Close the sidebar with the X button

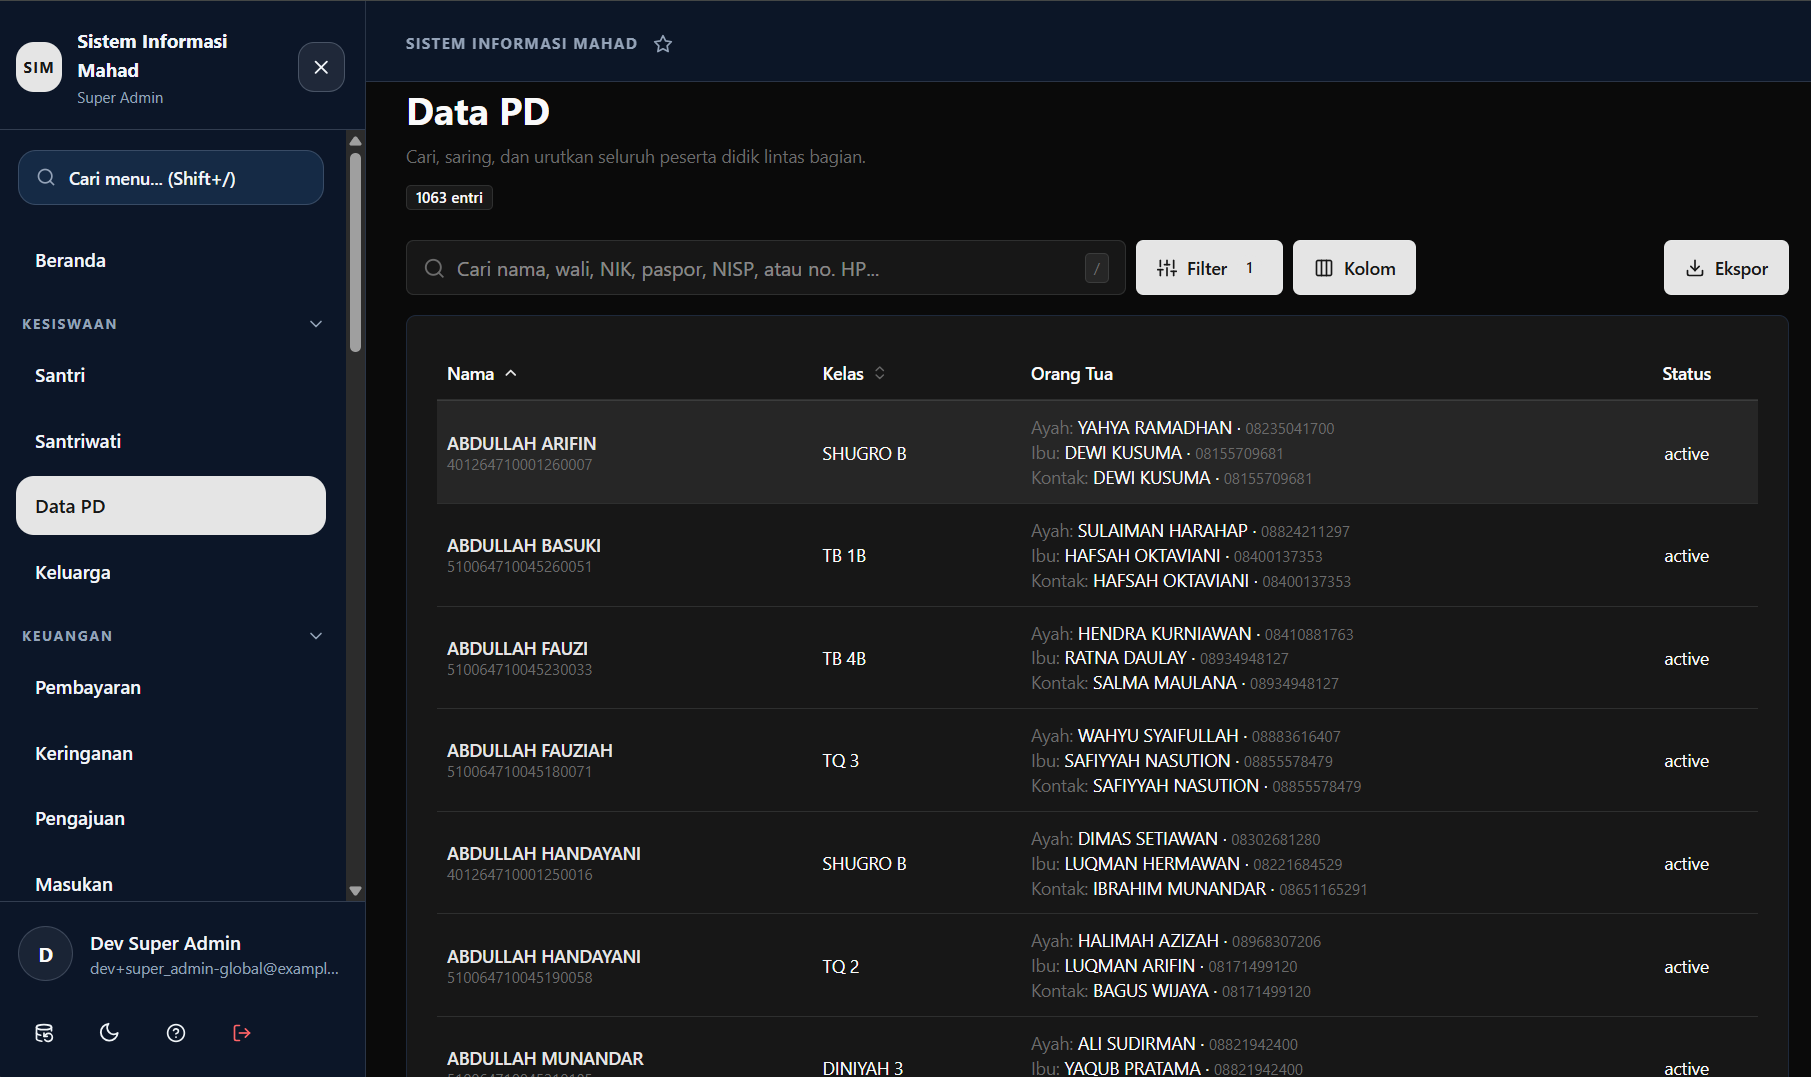[321, 67]
